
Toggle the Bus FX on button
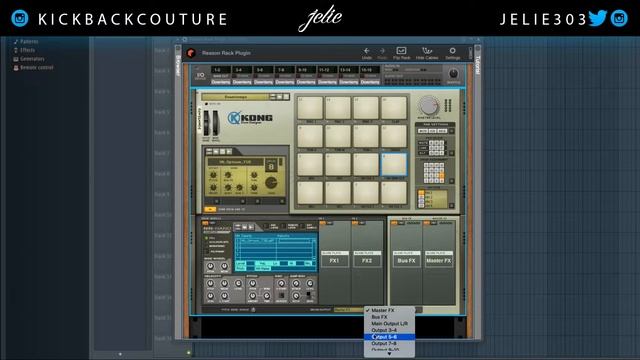(x=394, y=223)
